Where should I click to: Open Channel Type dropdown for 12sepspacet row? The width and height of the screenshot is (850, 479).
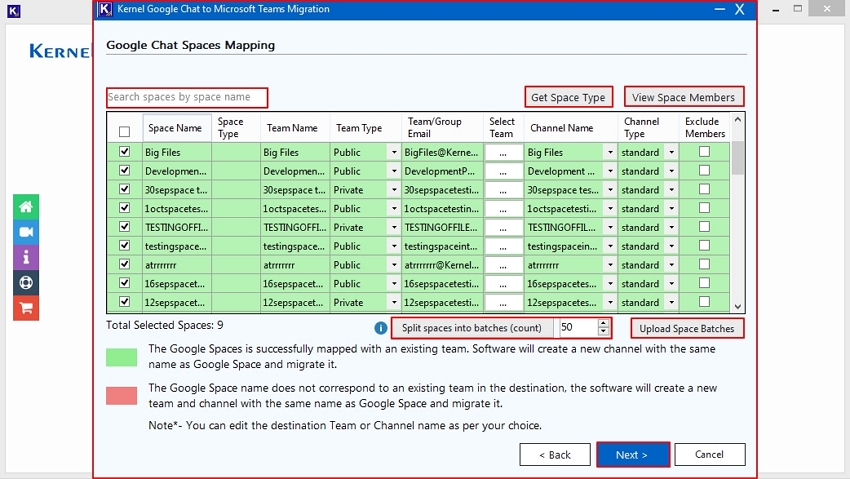click(x=671, y=302)
